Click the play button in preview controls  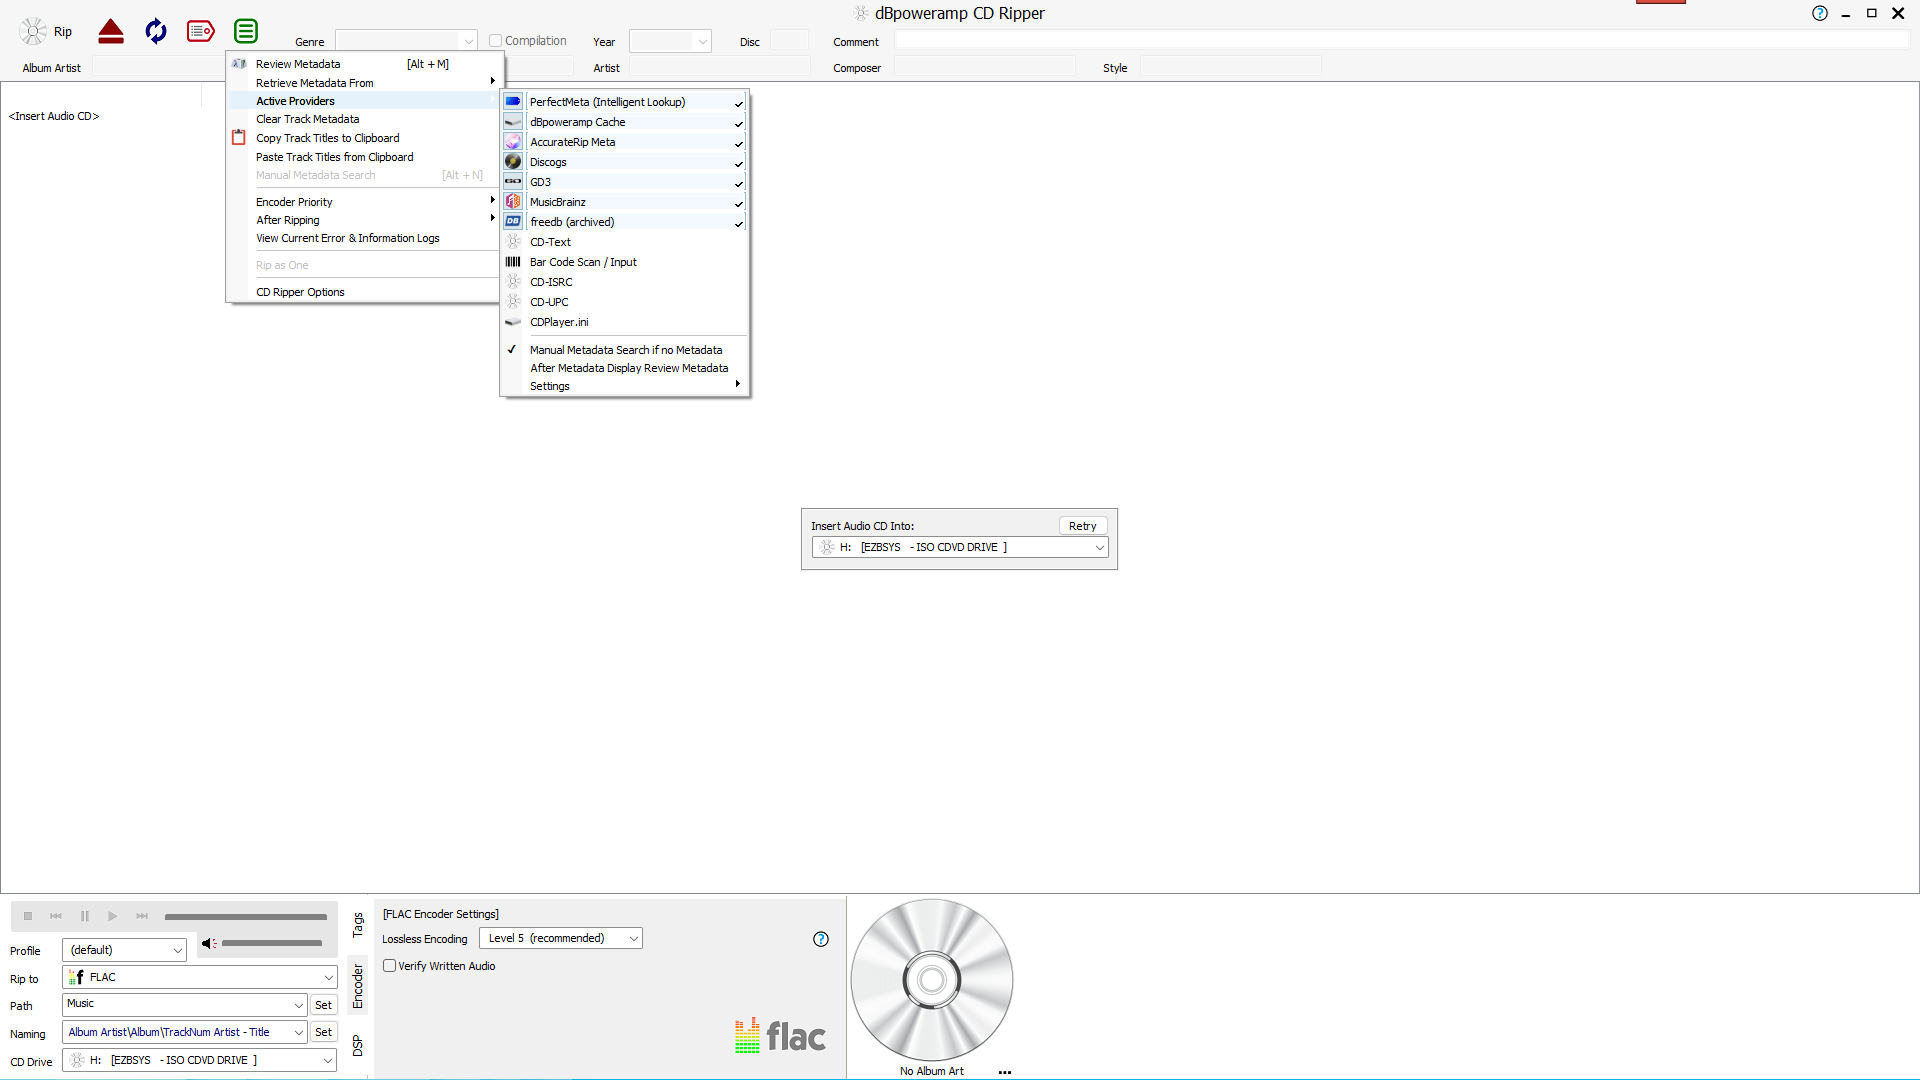[x=113, y=916]
